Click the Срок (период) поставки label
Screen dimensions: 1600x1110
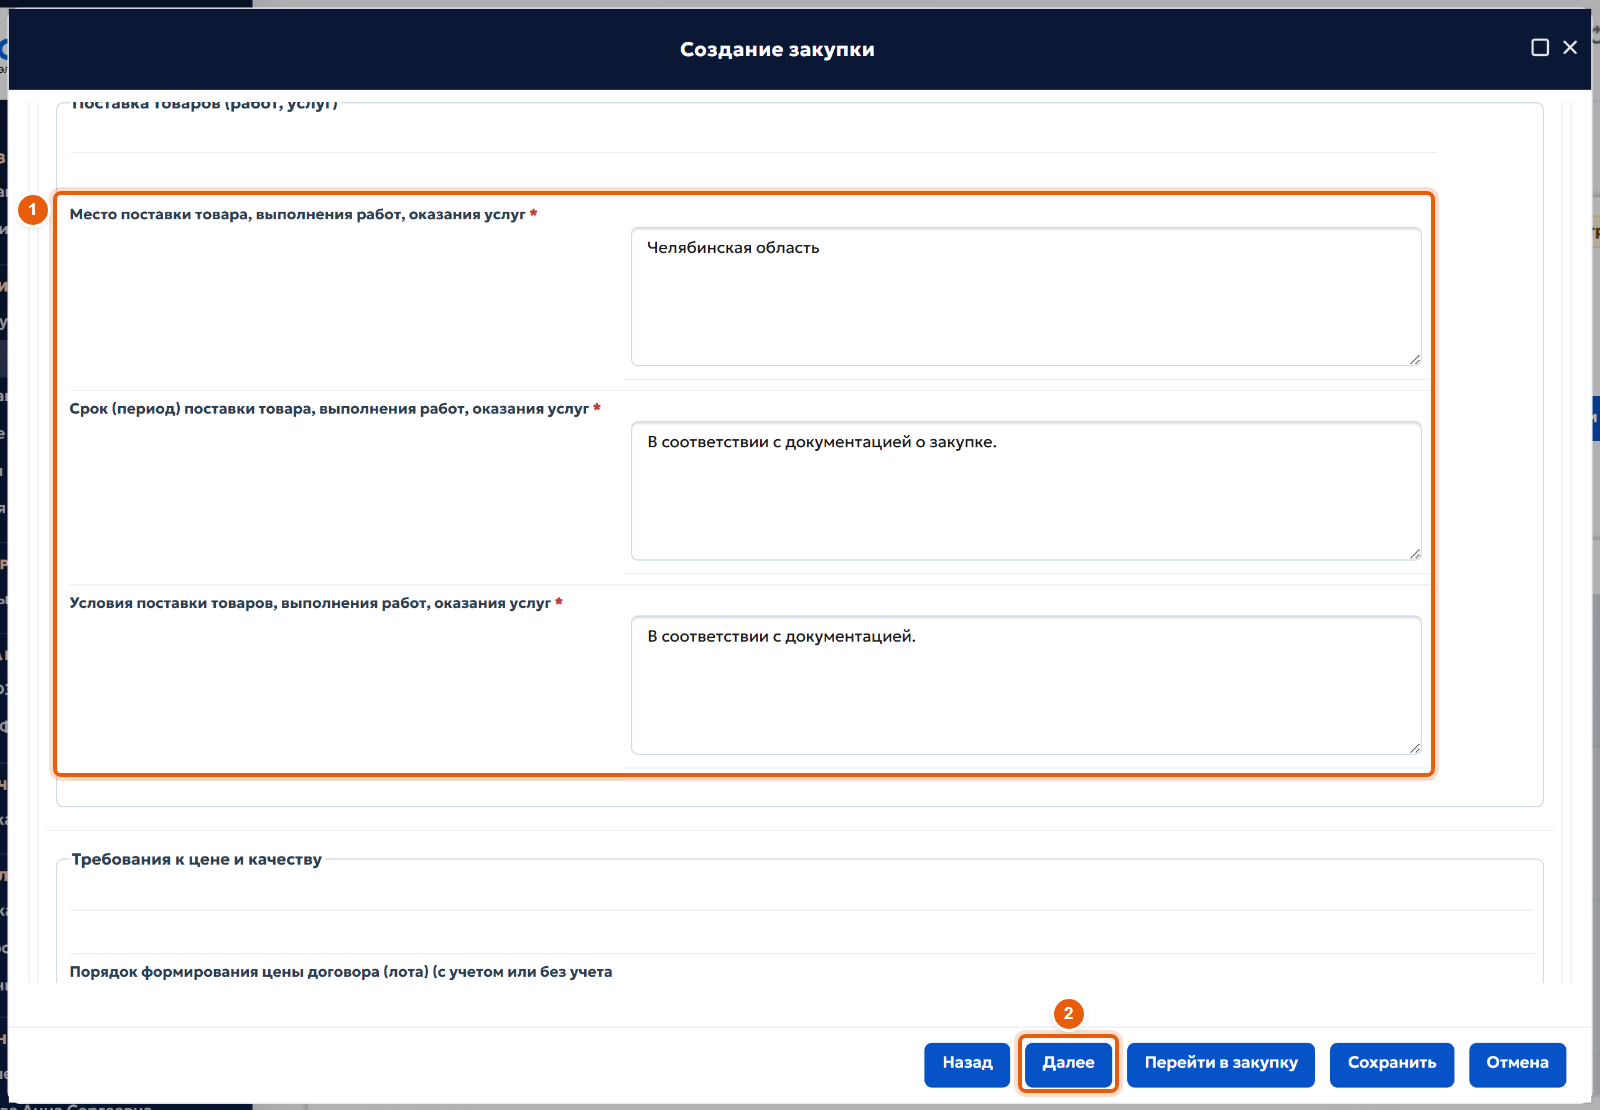(335, 408)
